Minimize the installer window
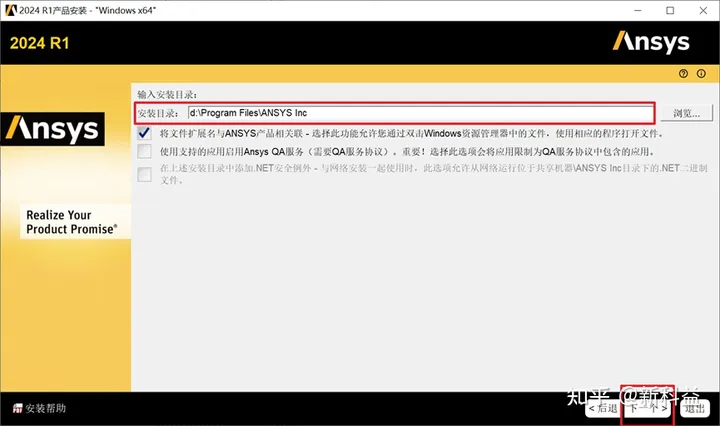The height and width of the screenshot is (426, 720). pos(637,10)
